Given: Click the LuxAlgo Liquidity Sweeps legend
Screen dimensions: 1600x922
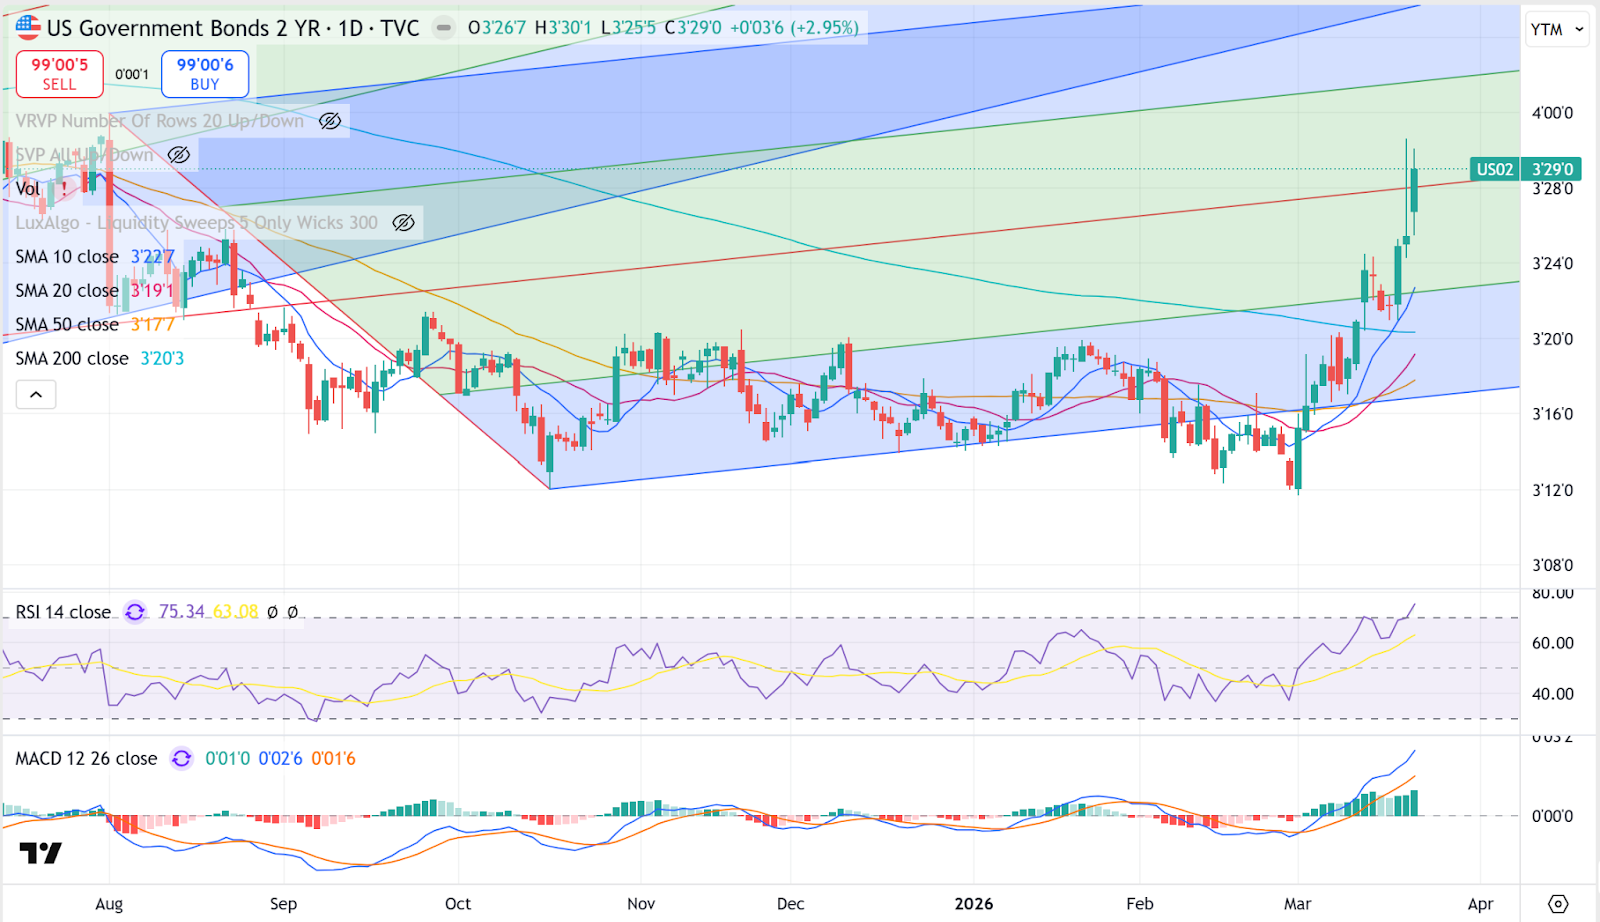Looking at the screenshot, I should [197, 223].
